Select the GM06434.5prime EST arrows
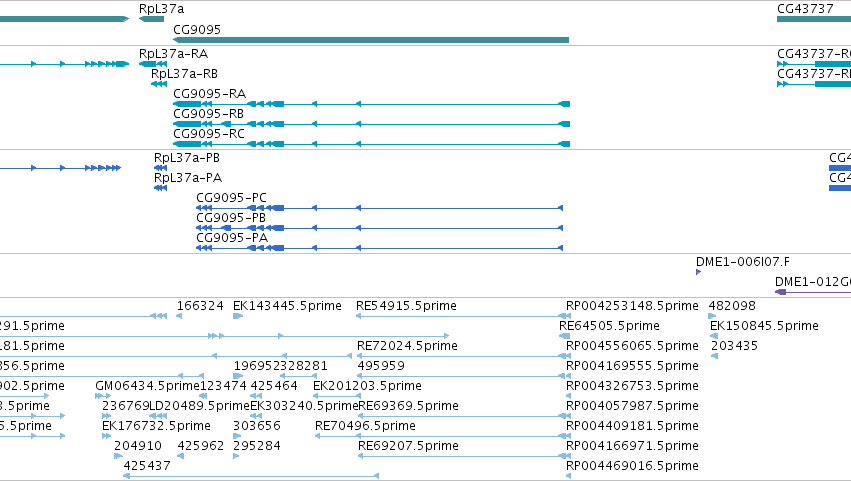The height and width of the screenshot is (481, 851). (103, 396)
